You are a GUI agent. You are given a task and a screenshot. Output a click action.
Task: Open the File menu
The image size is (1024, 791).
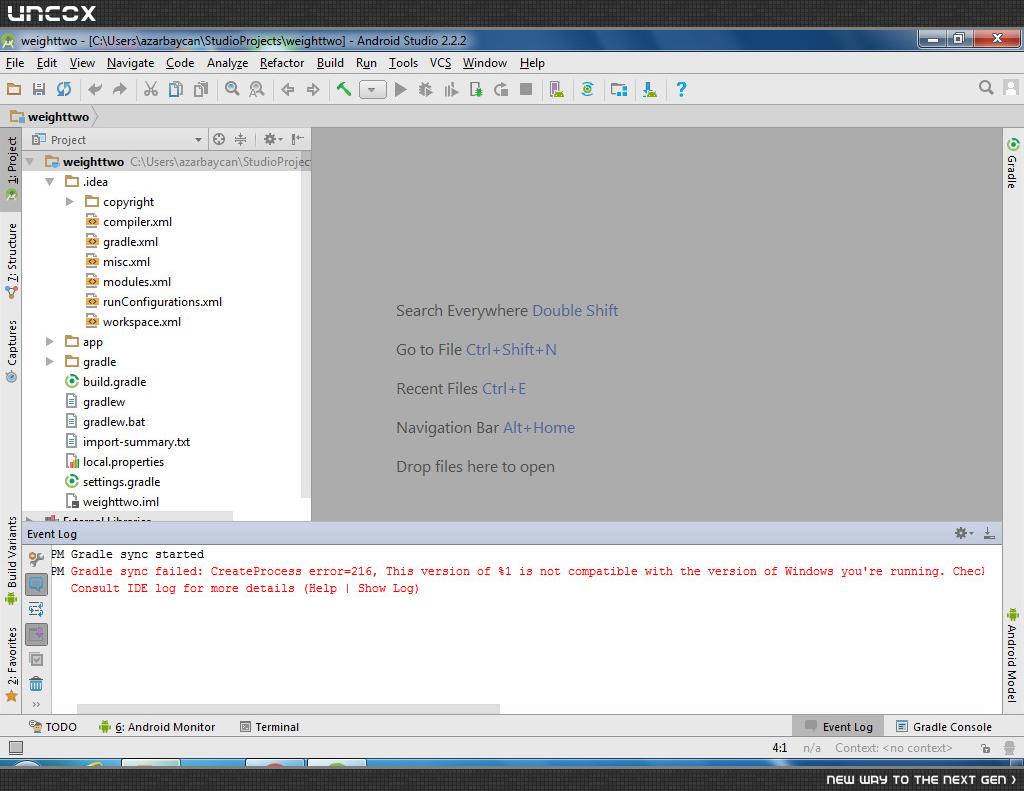point(14,63)
